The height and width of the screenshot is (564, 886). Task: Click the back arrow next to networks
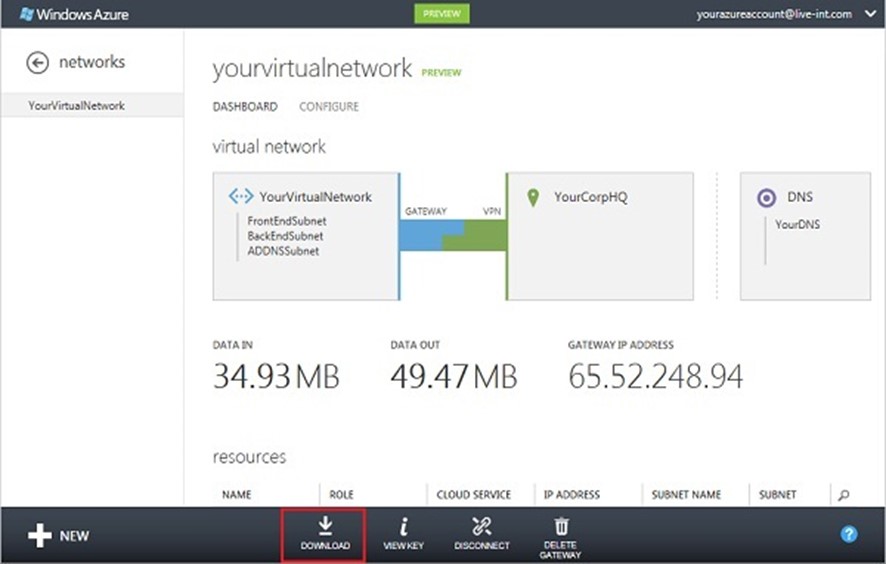tap(37, 62)
